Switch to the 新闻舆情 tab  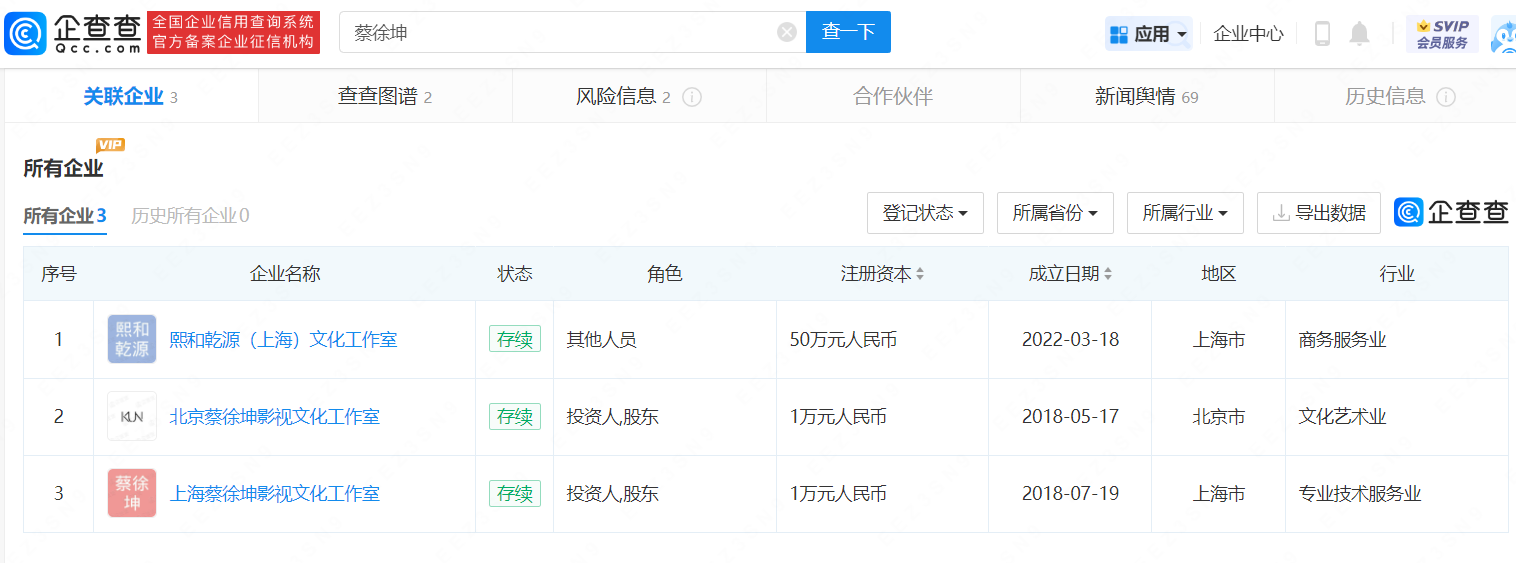[x=1147, y=97]
